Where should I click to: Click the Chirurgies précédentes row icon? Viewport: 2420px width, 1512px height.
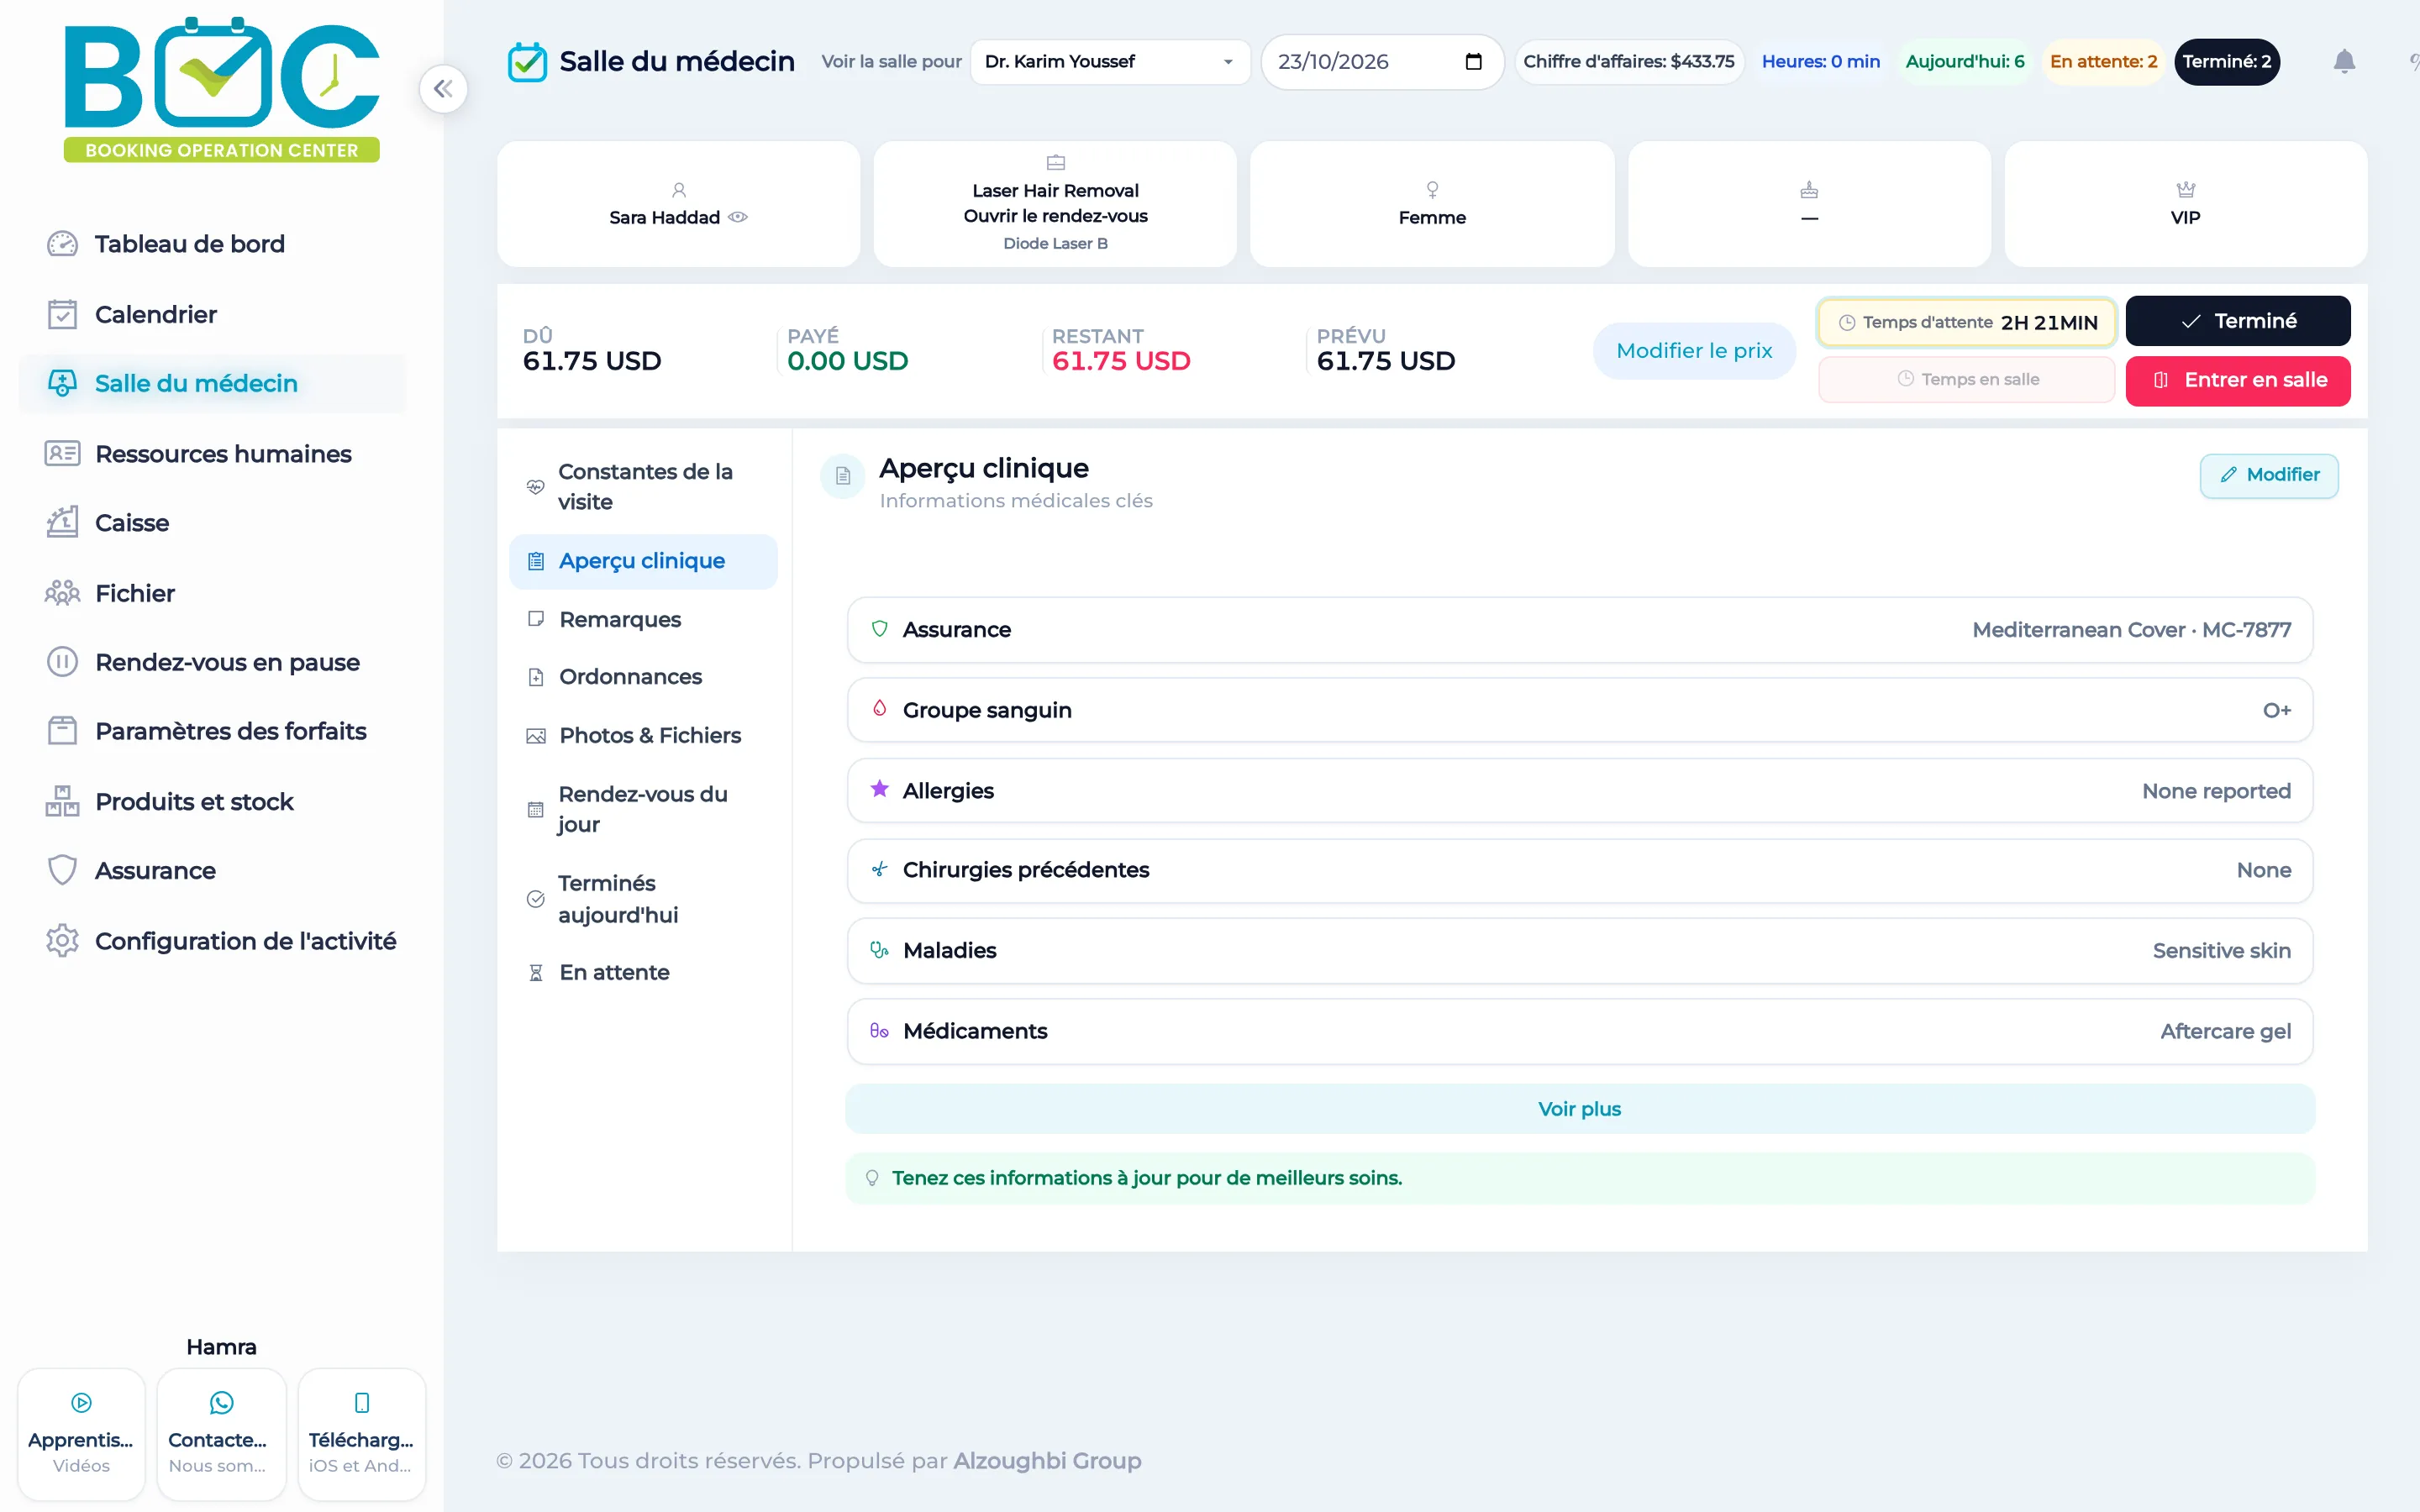click(x=879, y=870)
